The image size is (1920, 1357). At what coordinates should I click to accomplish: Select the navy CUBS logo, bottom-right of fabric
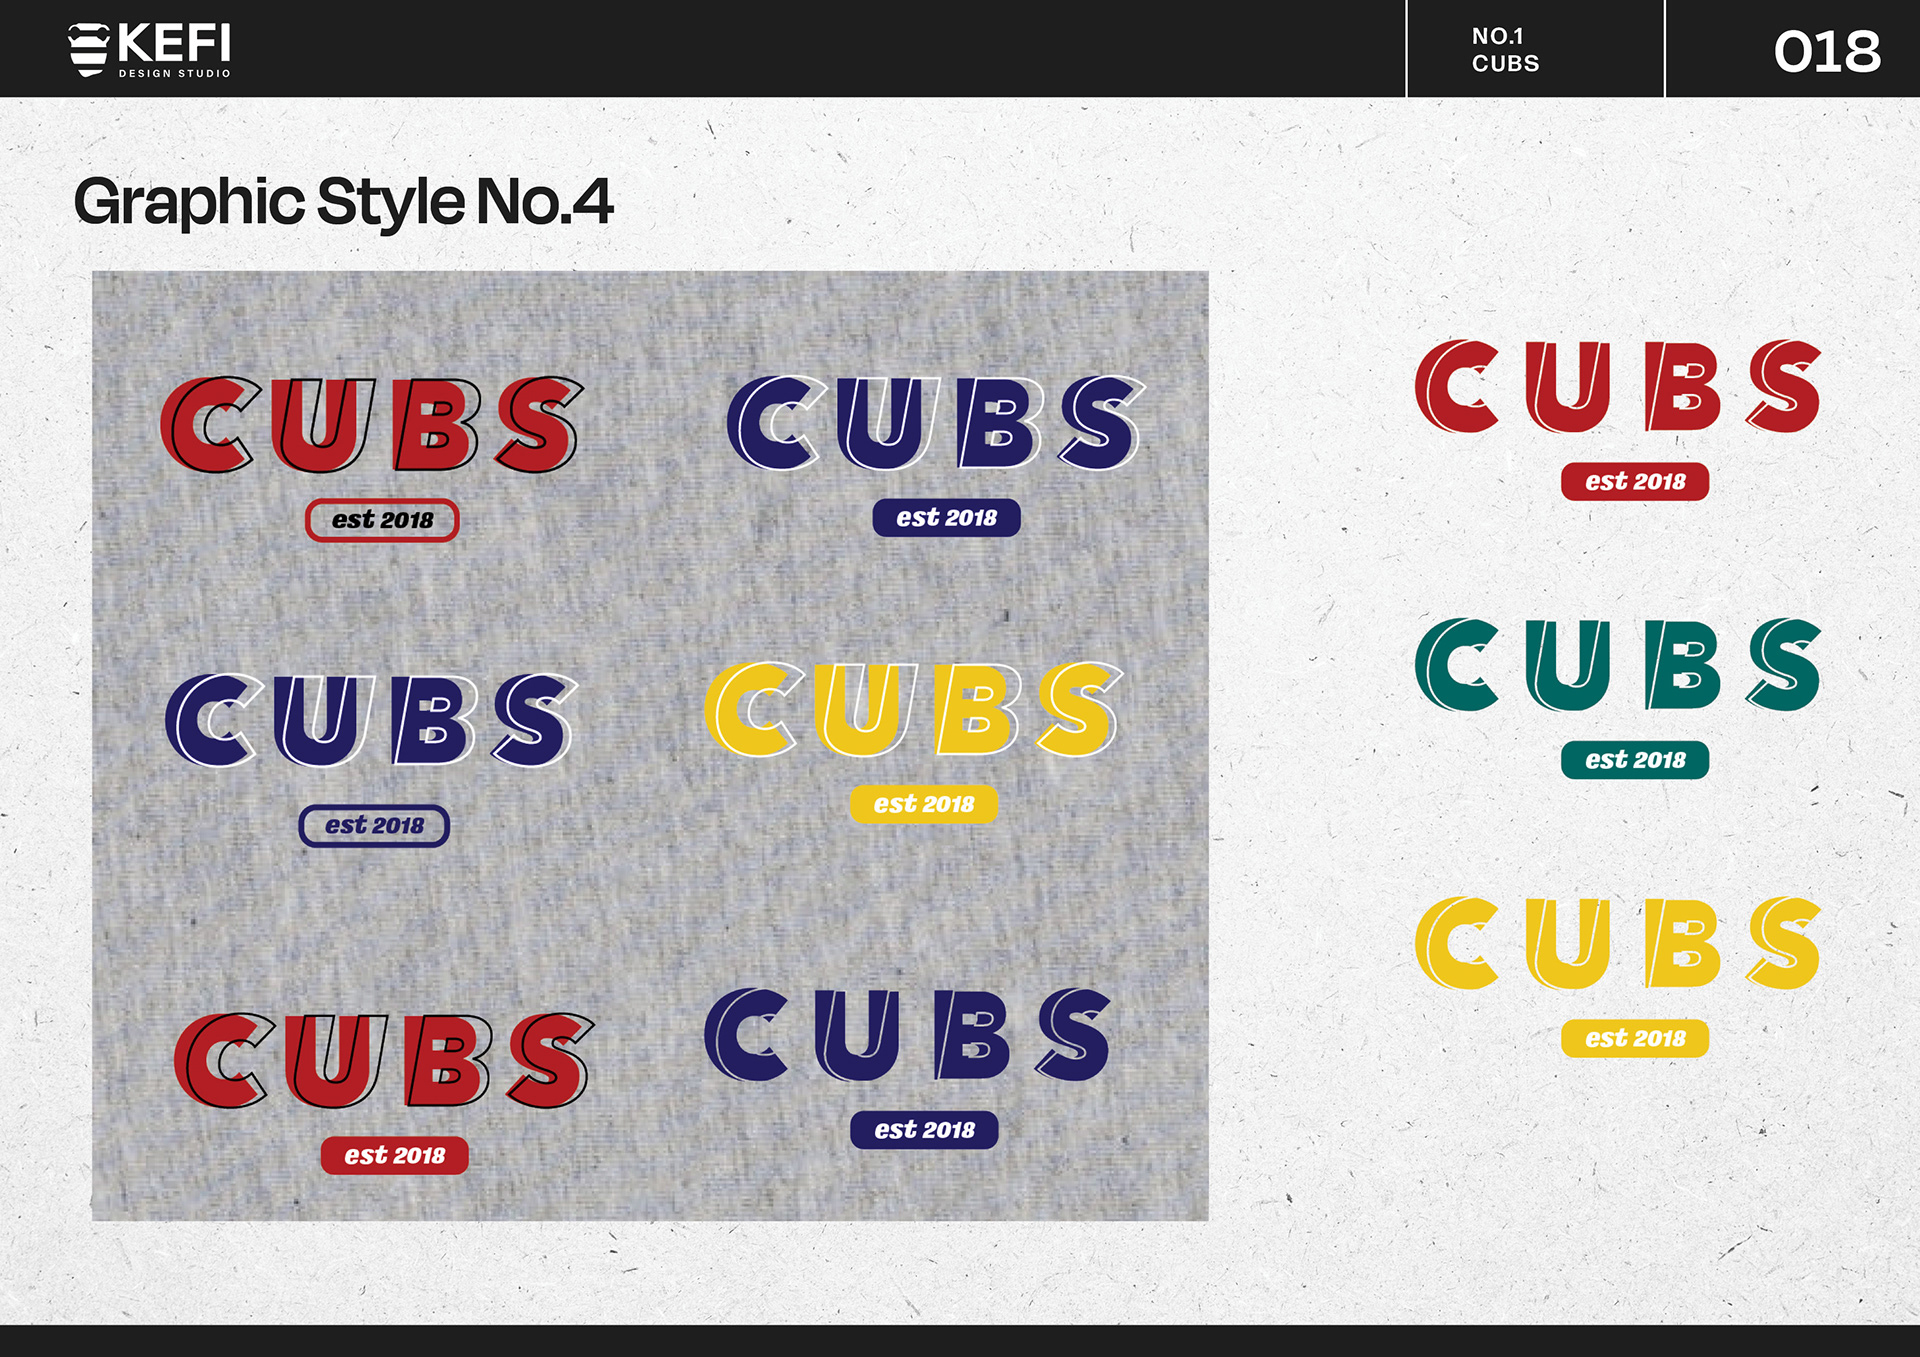pyautogui.click(x=907, y=1034)
